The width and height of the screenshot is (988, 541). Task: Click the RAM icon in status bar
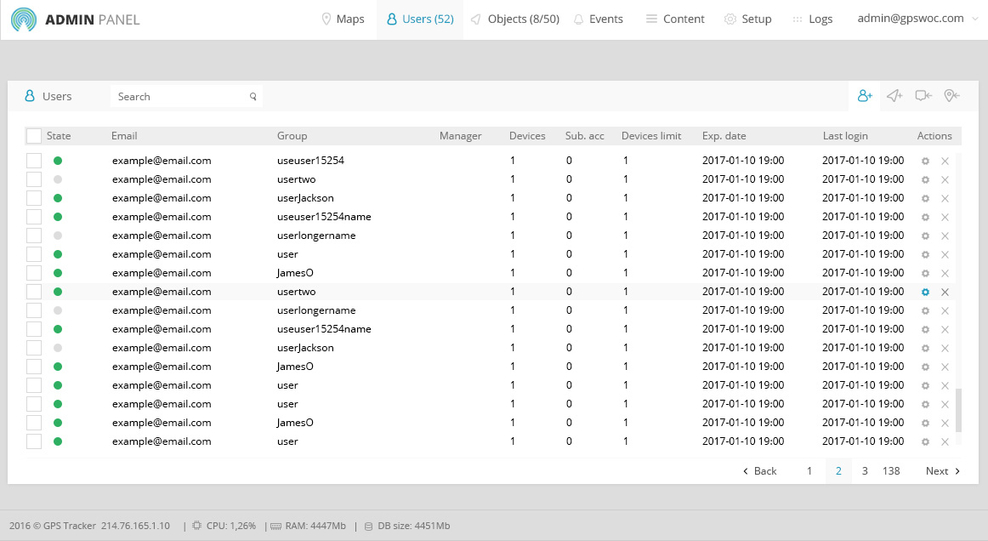click(x=276, y=526)
